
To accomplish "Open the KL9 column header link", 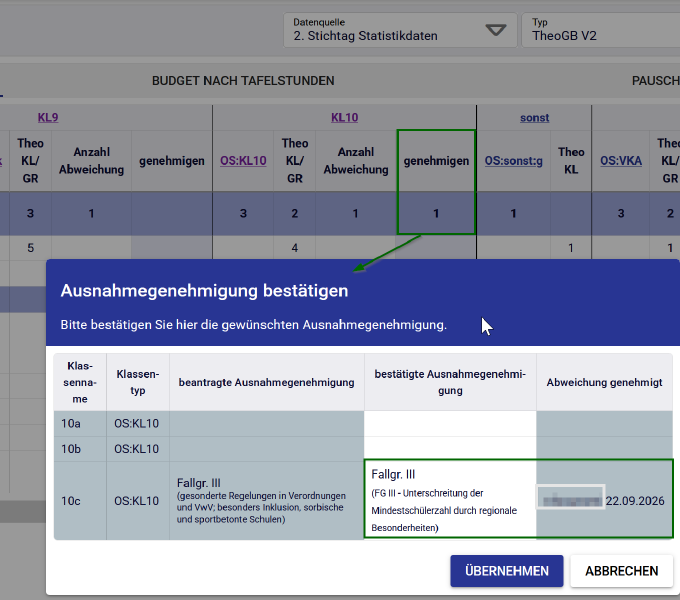I will pos(48,117).
